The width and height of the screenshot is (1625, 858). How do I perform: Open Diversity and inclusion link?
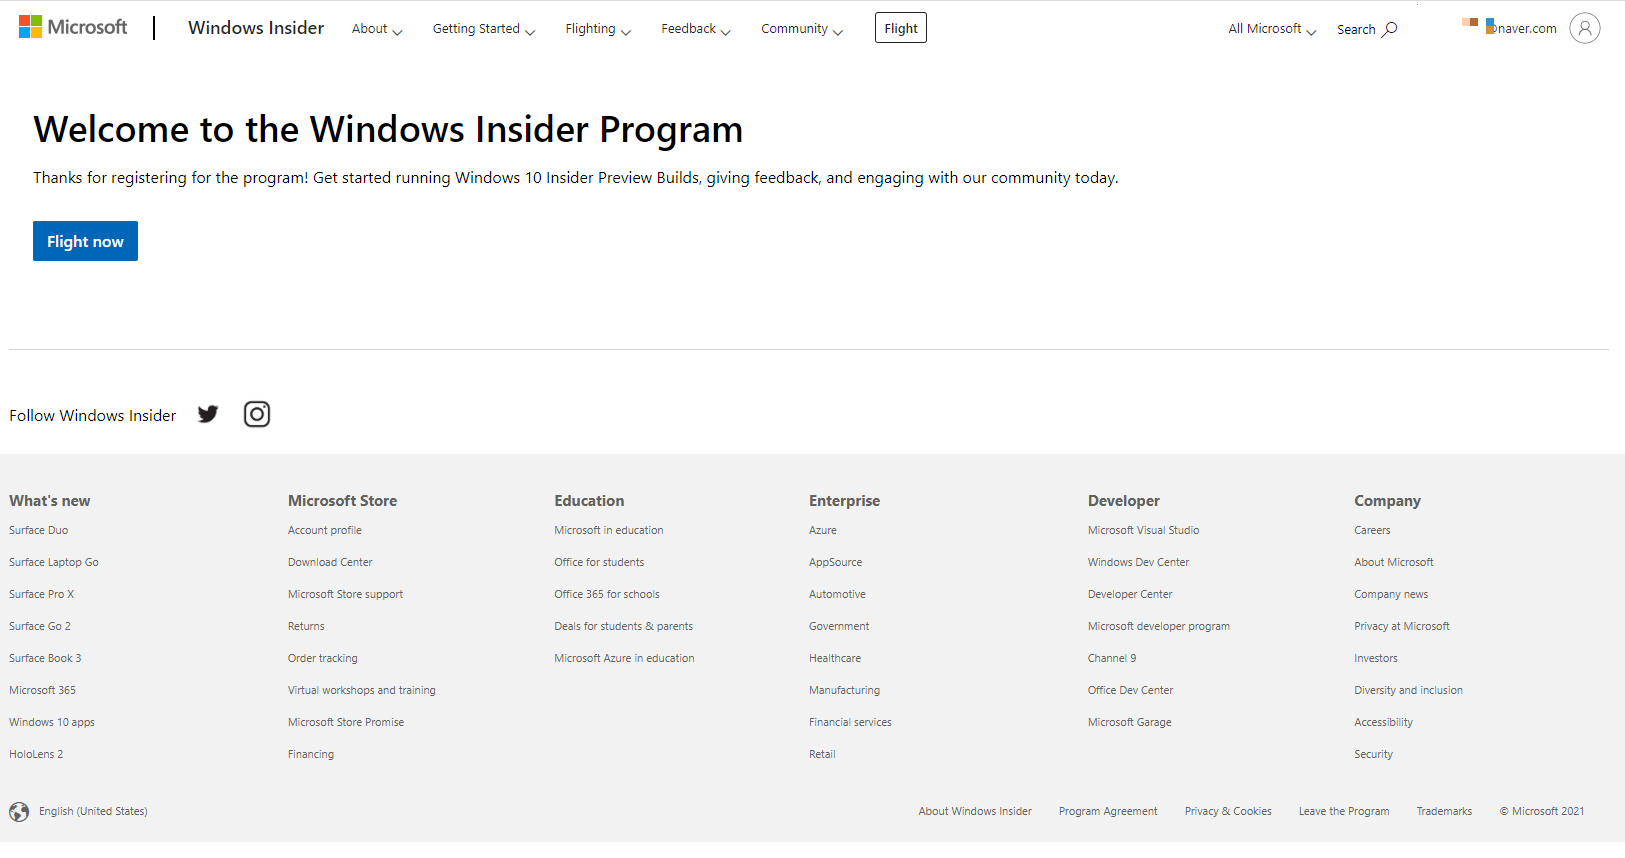1408,690
